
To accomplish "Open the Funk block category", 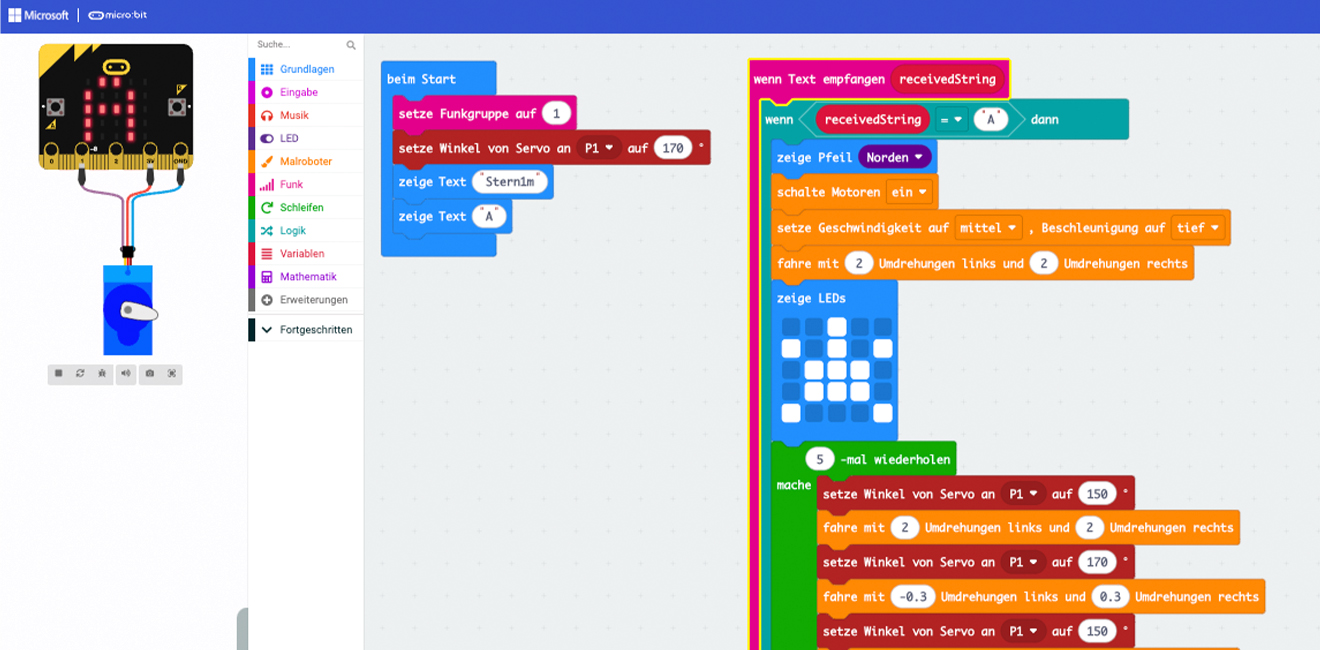I will [291, 184].
